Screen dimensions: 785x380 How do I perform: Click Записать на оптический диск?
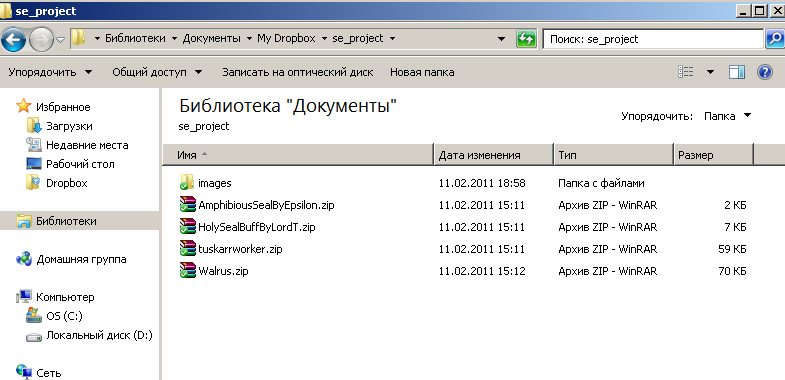pyautogui.click(x=298, y=72)
